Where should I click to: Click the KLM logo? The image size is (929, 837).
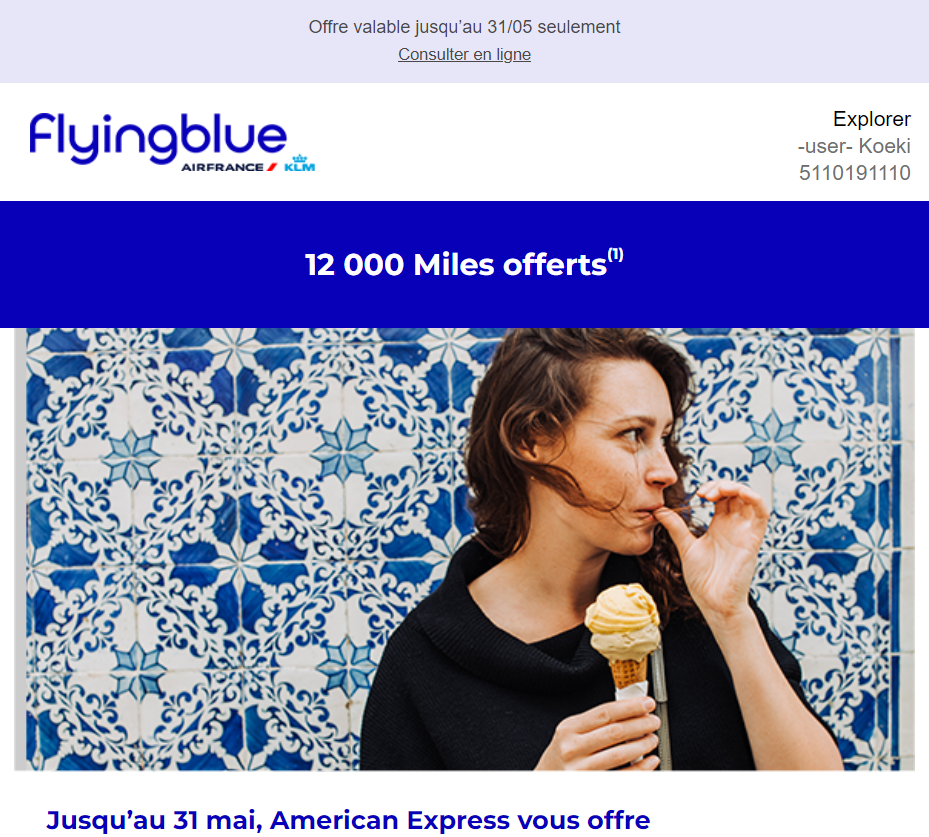click(299, 163)
